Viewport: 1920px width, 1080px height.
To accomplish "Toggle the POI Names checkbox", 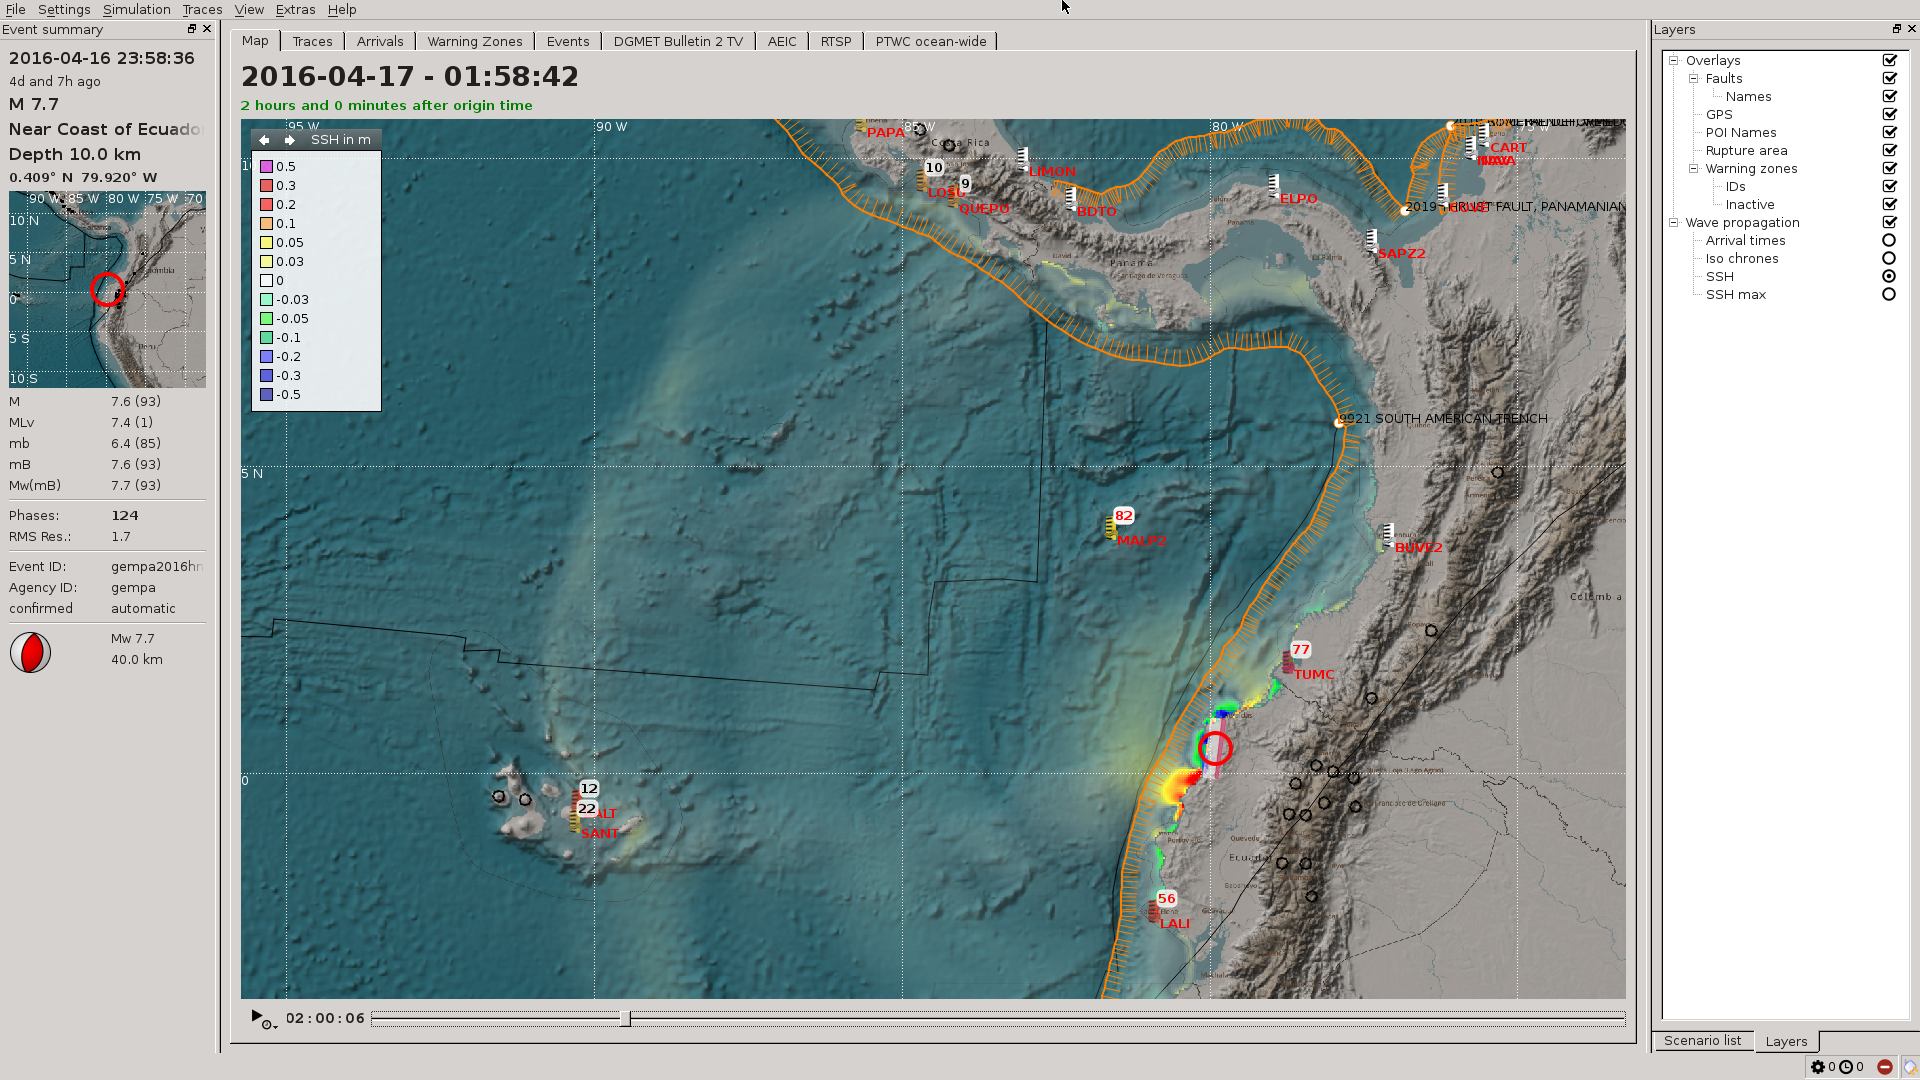I will pos(1889,133).
